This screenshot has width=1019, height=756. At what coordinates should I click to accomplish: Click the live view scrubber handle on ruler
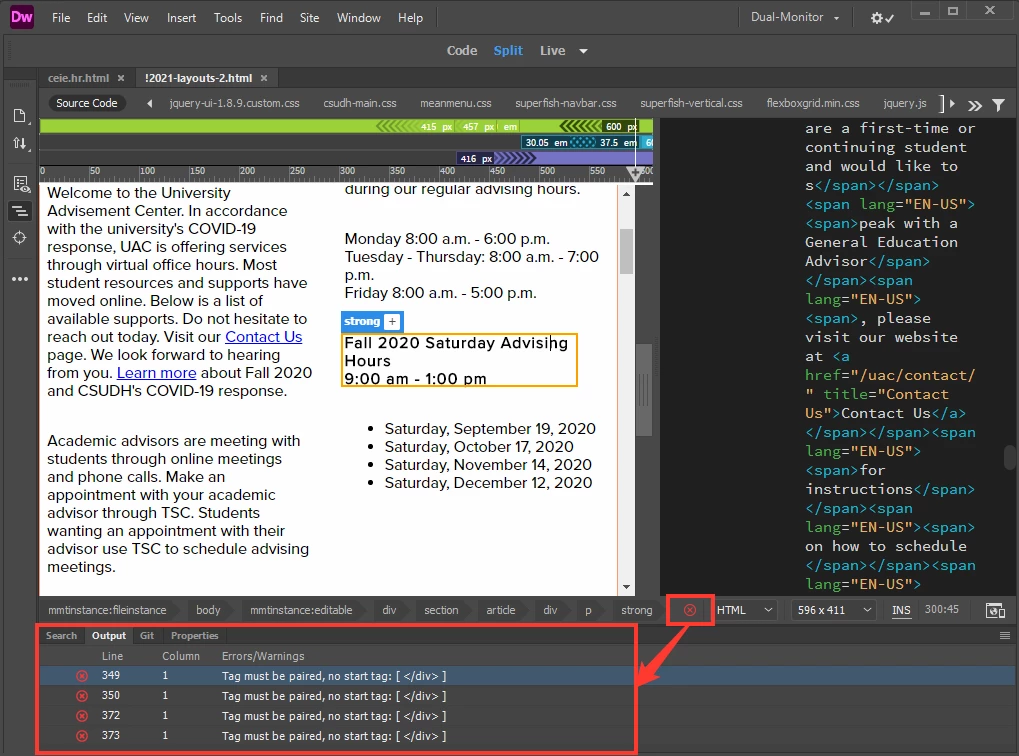click(x=635, y=173)
